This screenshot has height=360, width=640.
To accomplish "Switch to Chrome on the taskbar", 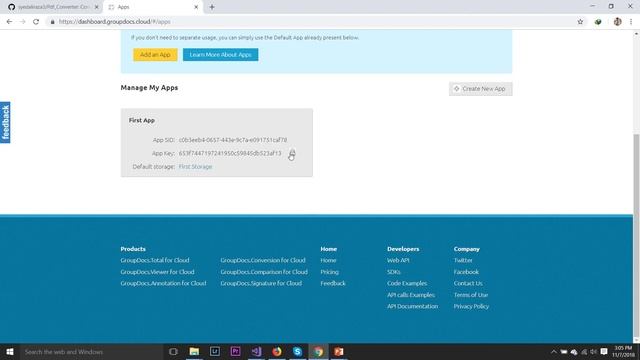I will [318, 352].
